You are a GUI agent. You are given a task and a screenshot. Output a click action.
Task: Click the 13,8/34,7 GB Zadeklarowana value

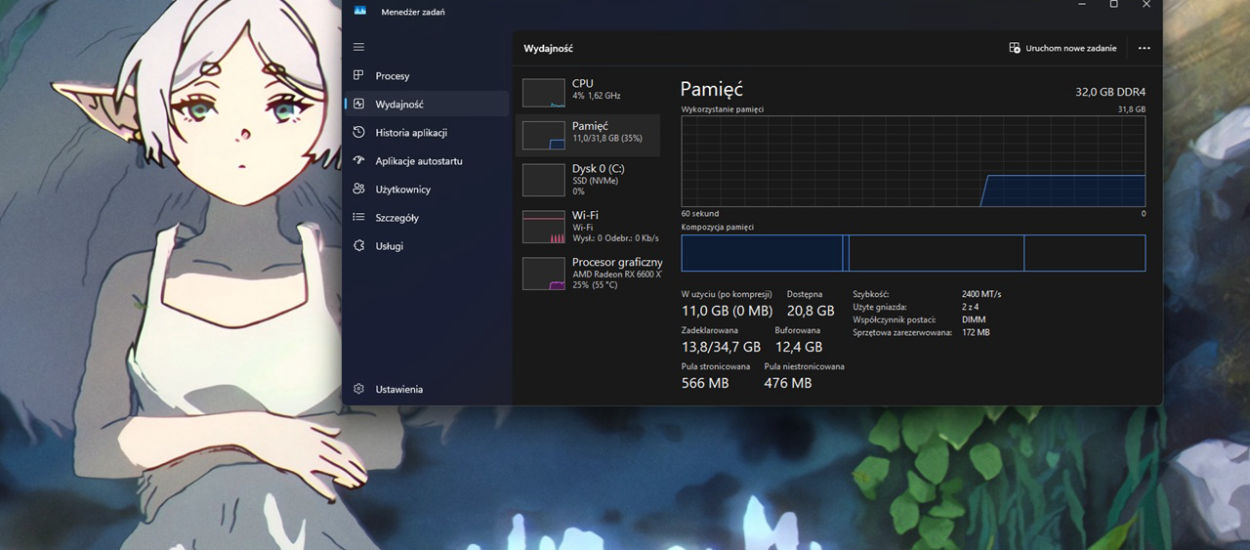point(721,347)
